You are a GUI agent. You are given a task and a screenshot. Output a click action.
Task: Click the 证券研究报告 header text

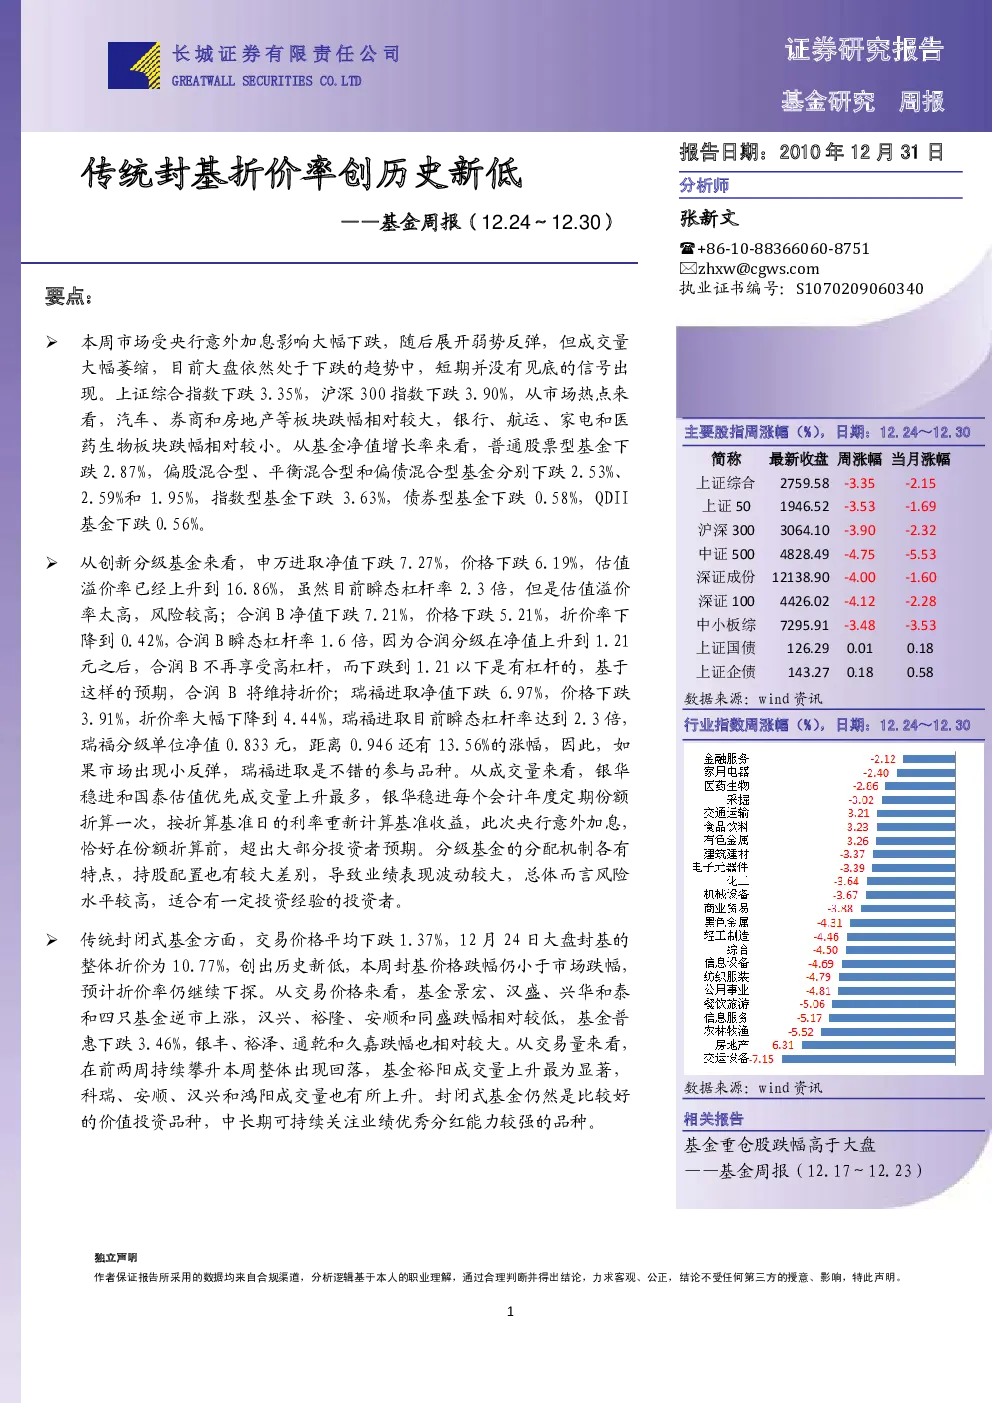[x=864, y=49]
